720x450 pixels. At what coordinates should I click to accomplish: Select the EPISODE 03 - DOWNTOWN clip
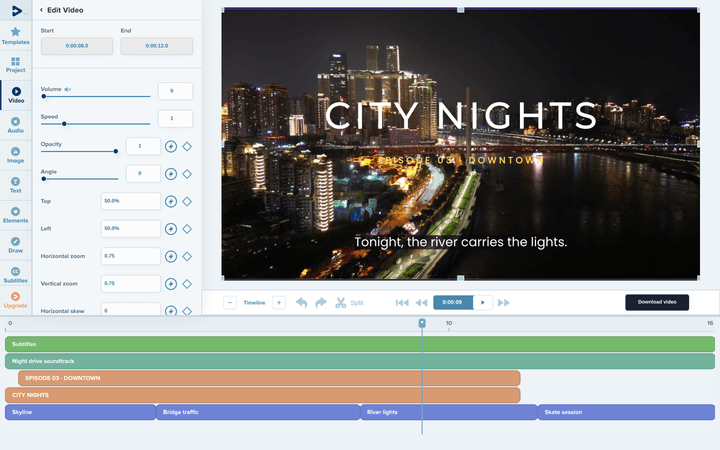[269, 378]
